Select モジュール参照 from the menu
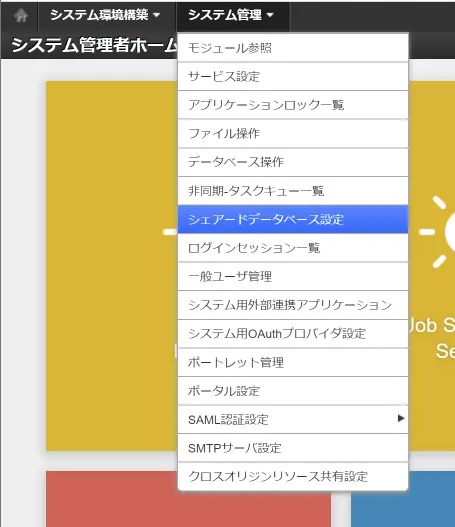Viewport: 455px width, 527px height. [293, 48]
